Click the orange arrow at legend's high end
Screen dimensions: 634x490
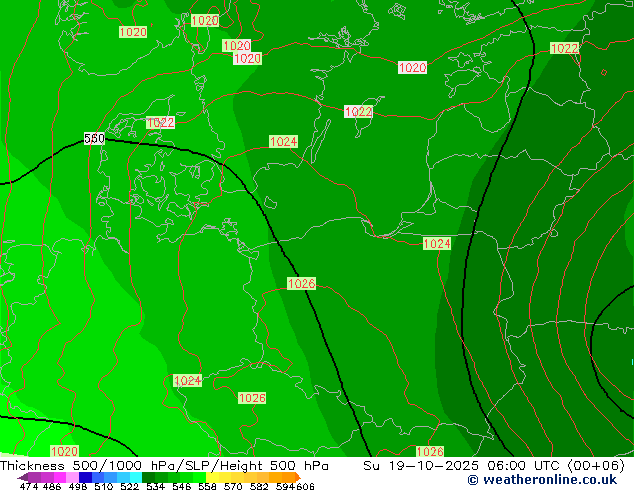[x=298, y=477]
